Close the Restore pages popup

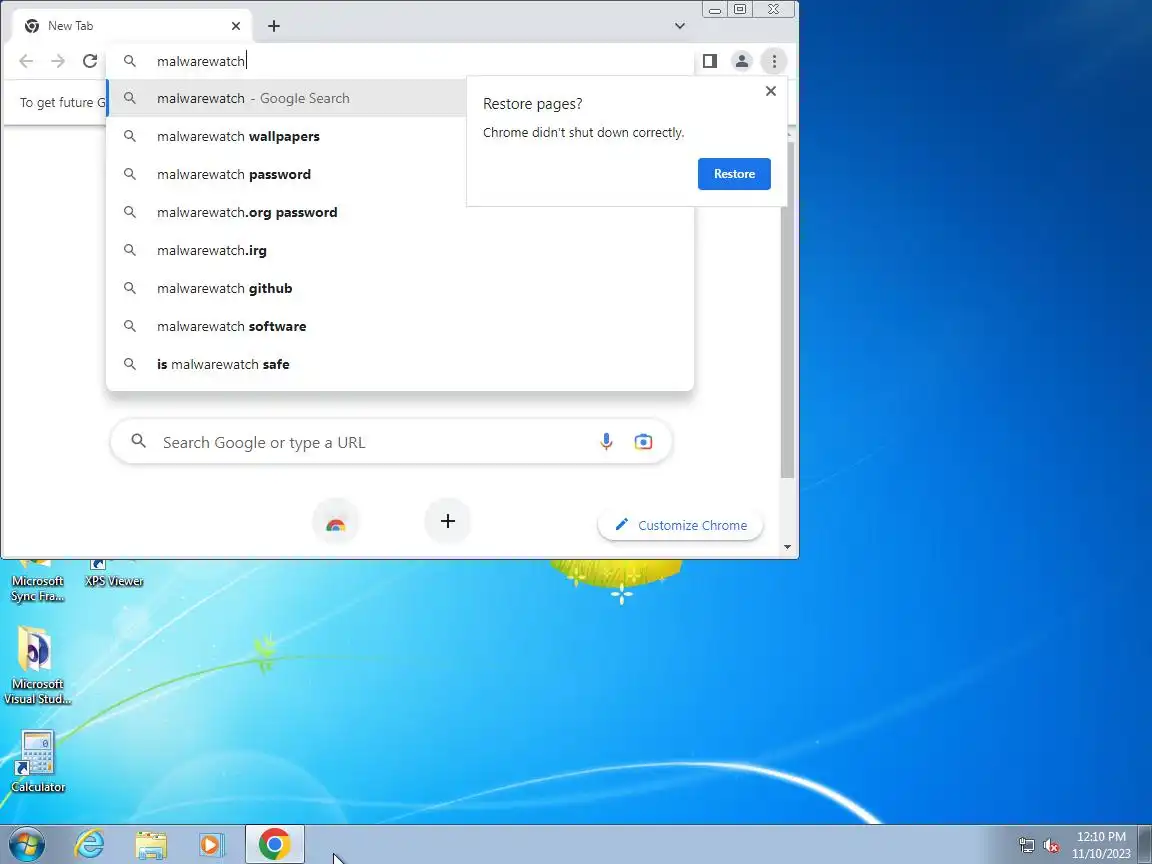point(771,91)
